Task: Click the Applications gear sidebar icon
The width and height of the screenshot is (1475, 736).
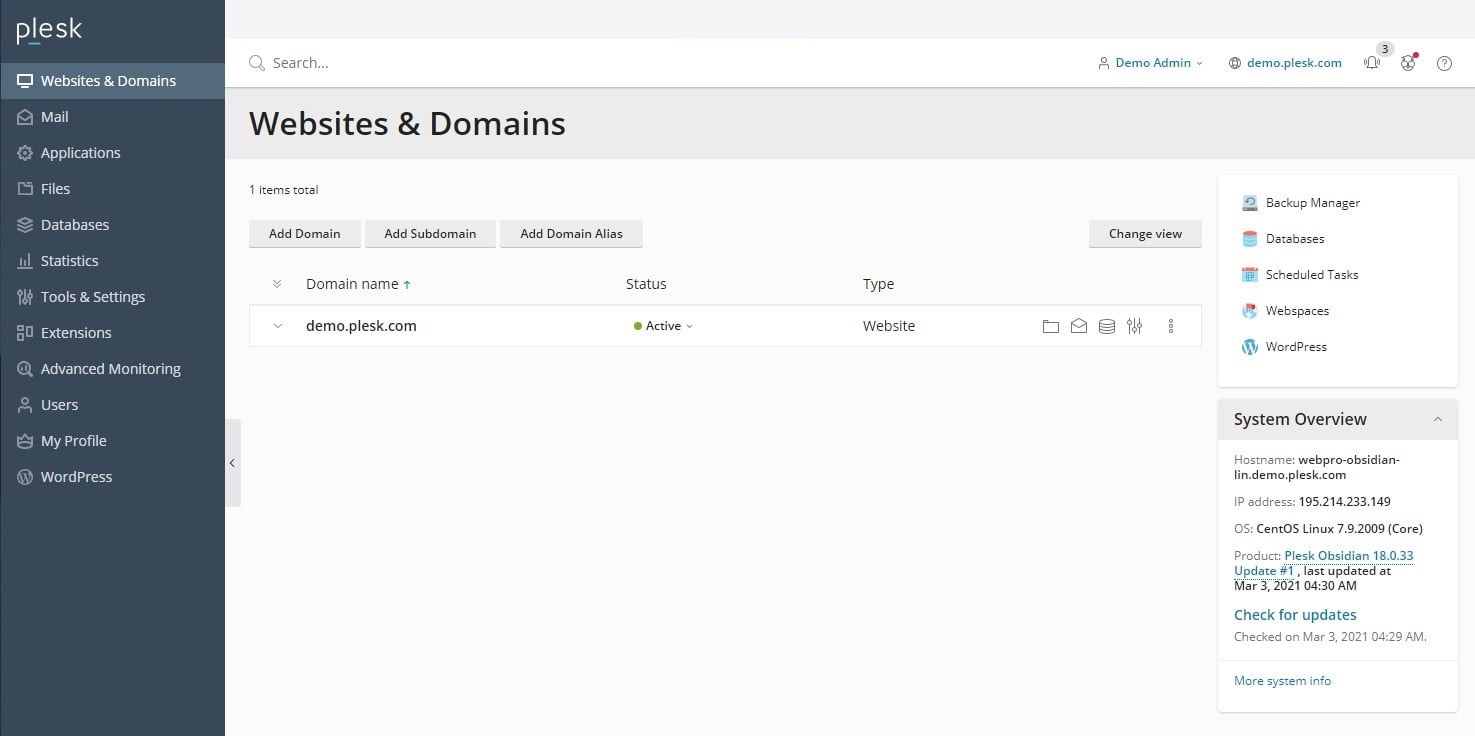Action: tap(25, 153)
